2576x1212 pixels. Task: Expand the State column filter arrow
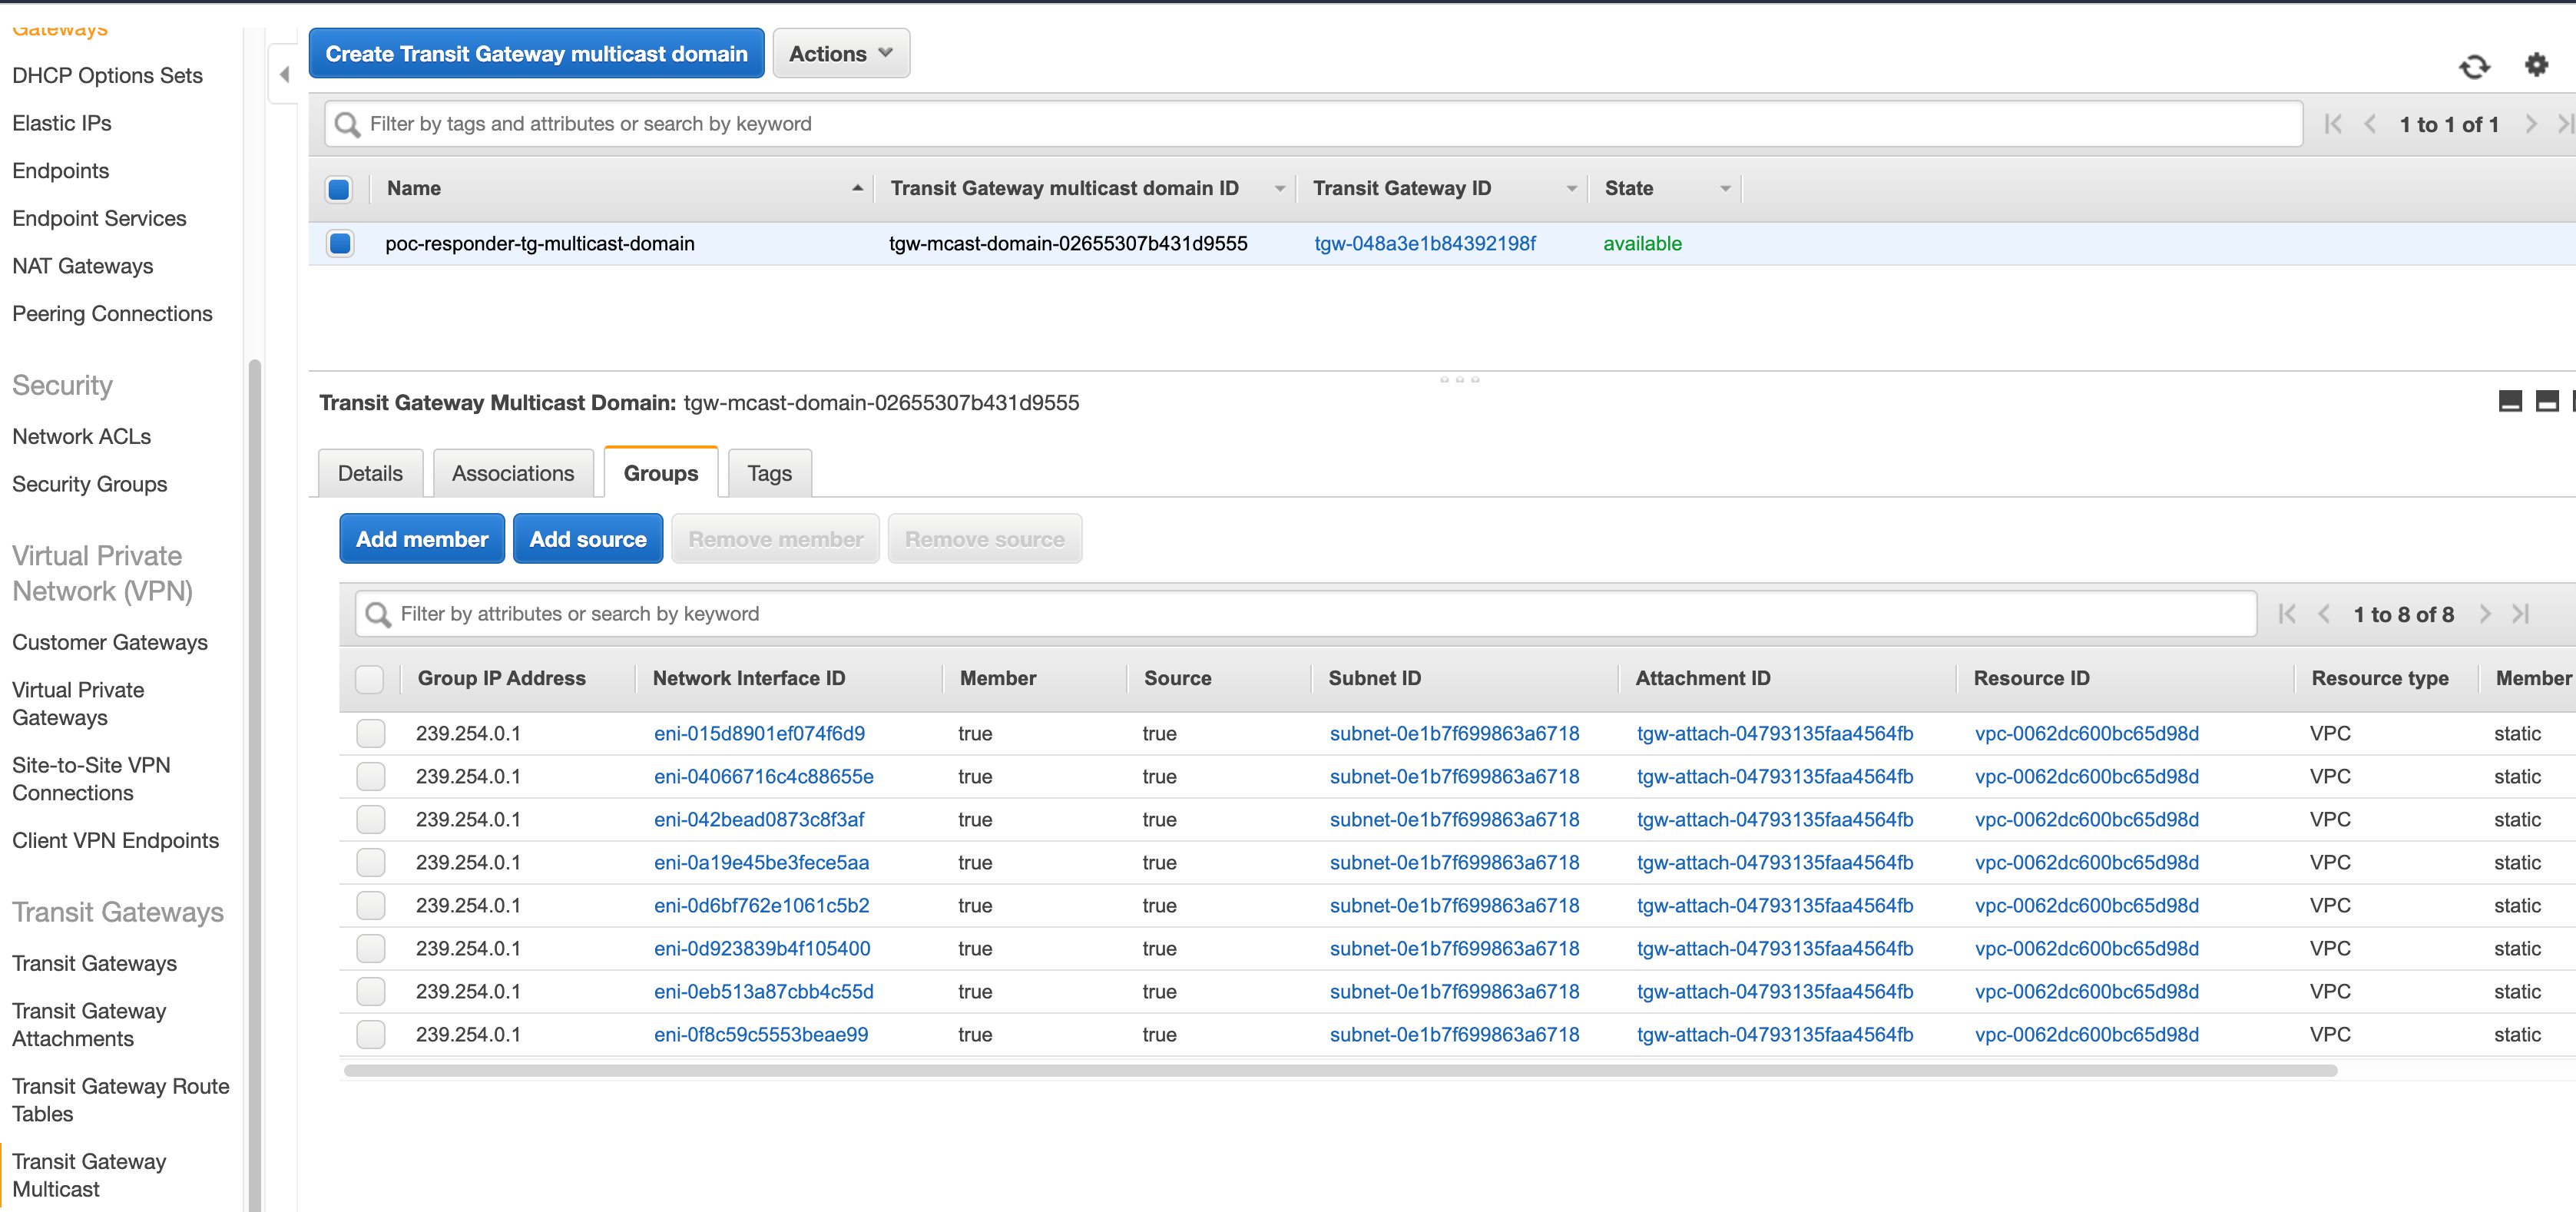(1724, 189)
